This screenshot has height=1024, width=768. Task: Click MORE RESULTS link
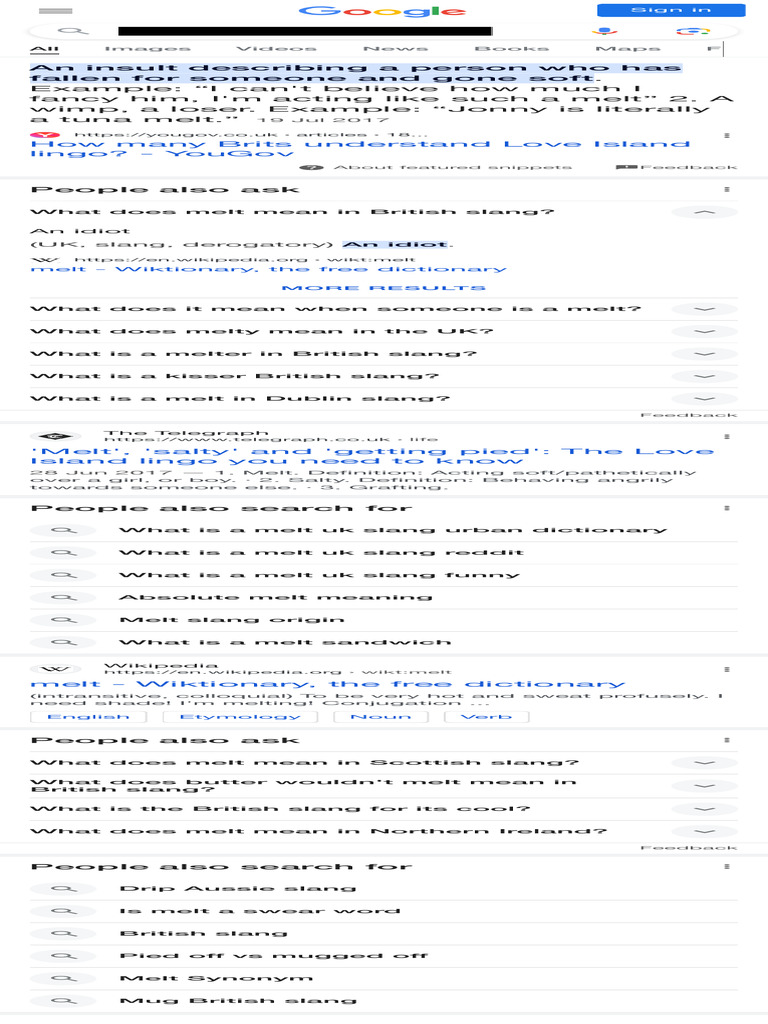tap(384, 288)
